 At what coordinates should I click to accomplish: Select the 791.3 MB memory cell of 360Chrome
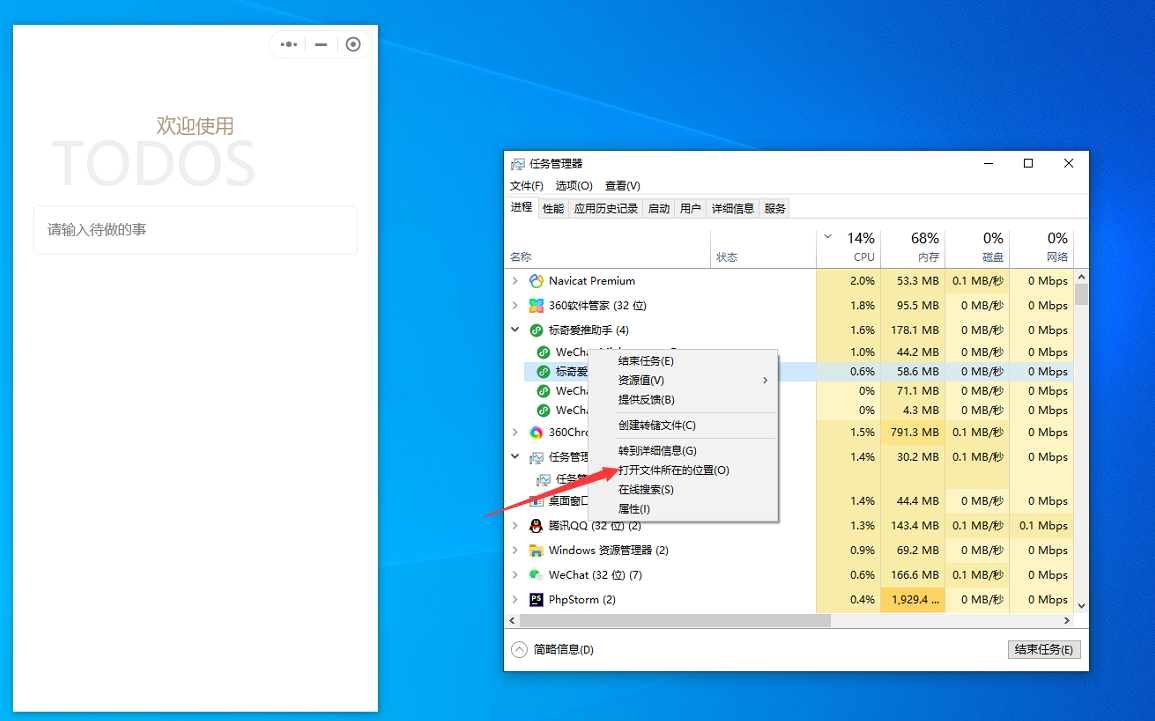click(x=913, y=432)
